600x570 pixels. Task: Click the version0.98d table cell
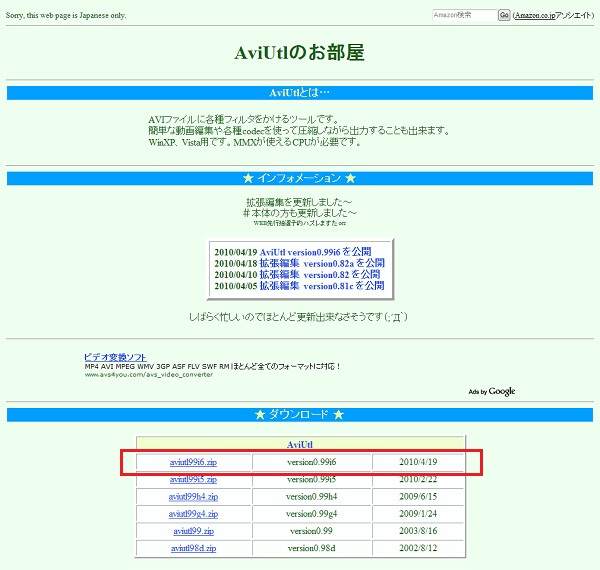tap(311, 548)
